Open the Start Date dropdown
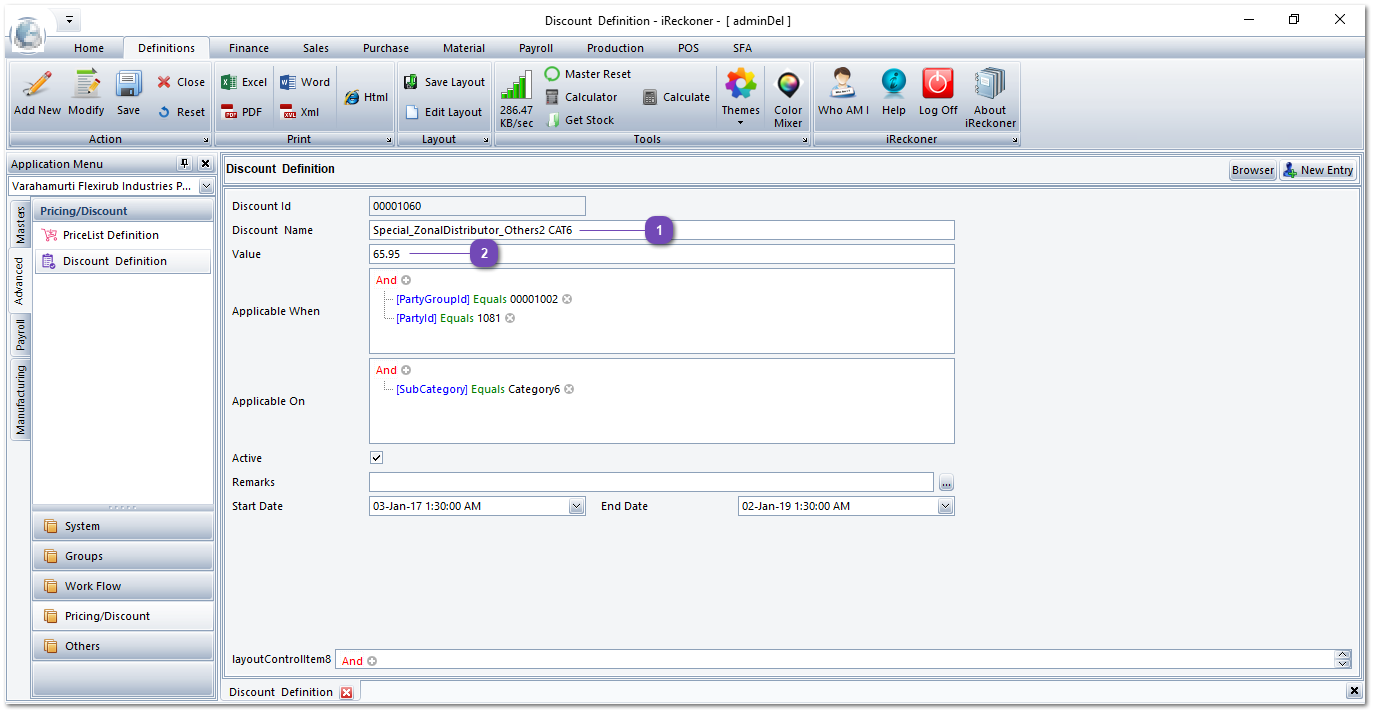The width and height of the screenshot is (1374, 713). click(576, 507)
